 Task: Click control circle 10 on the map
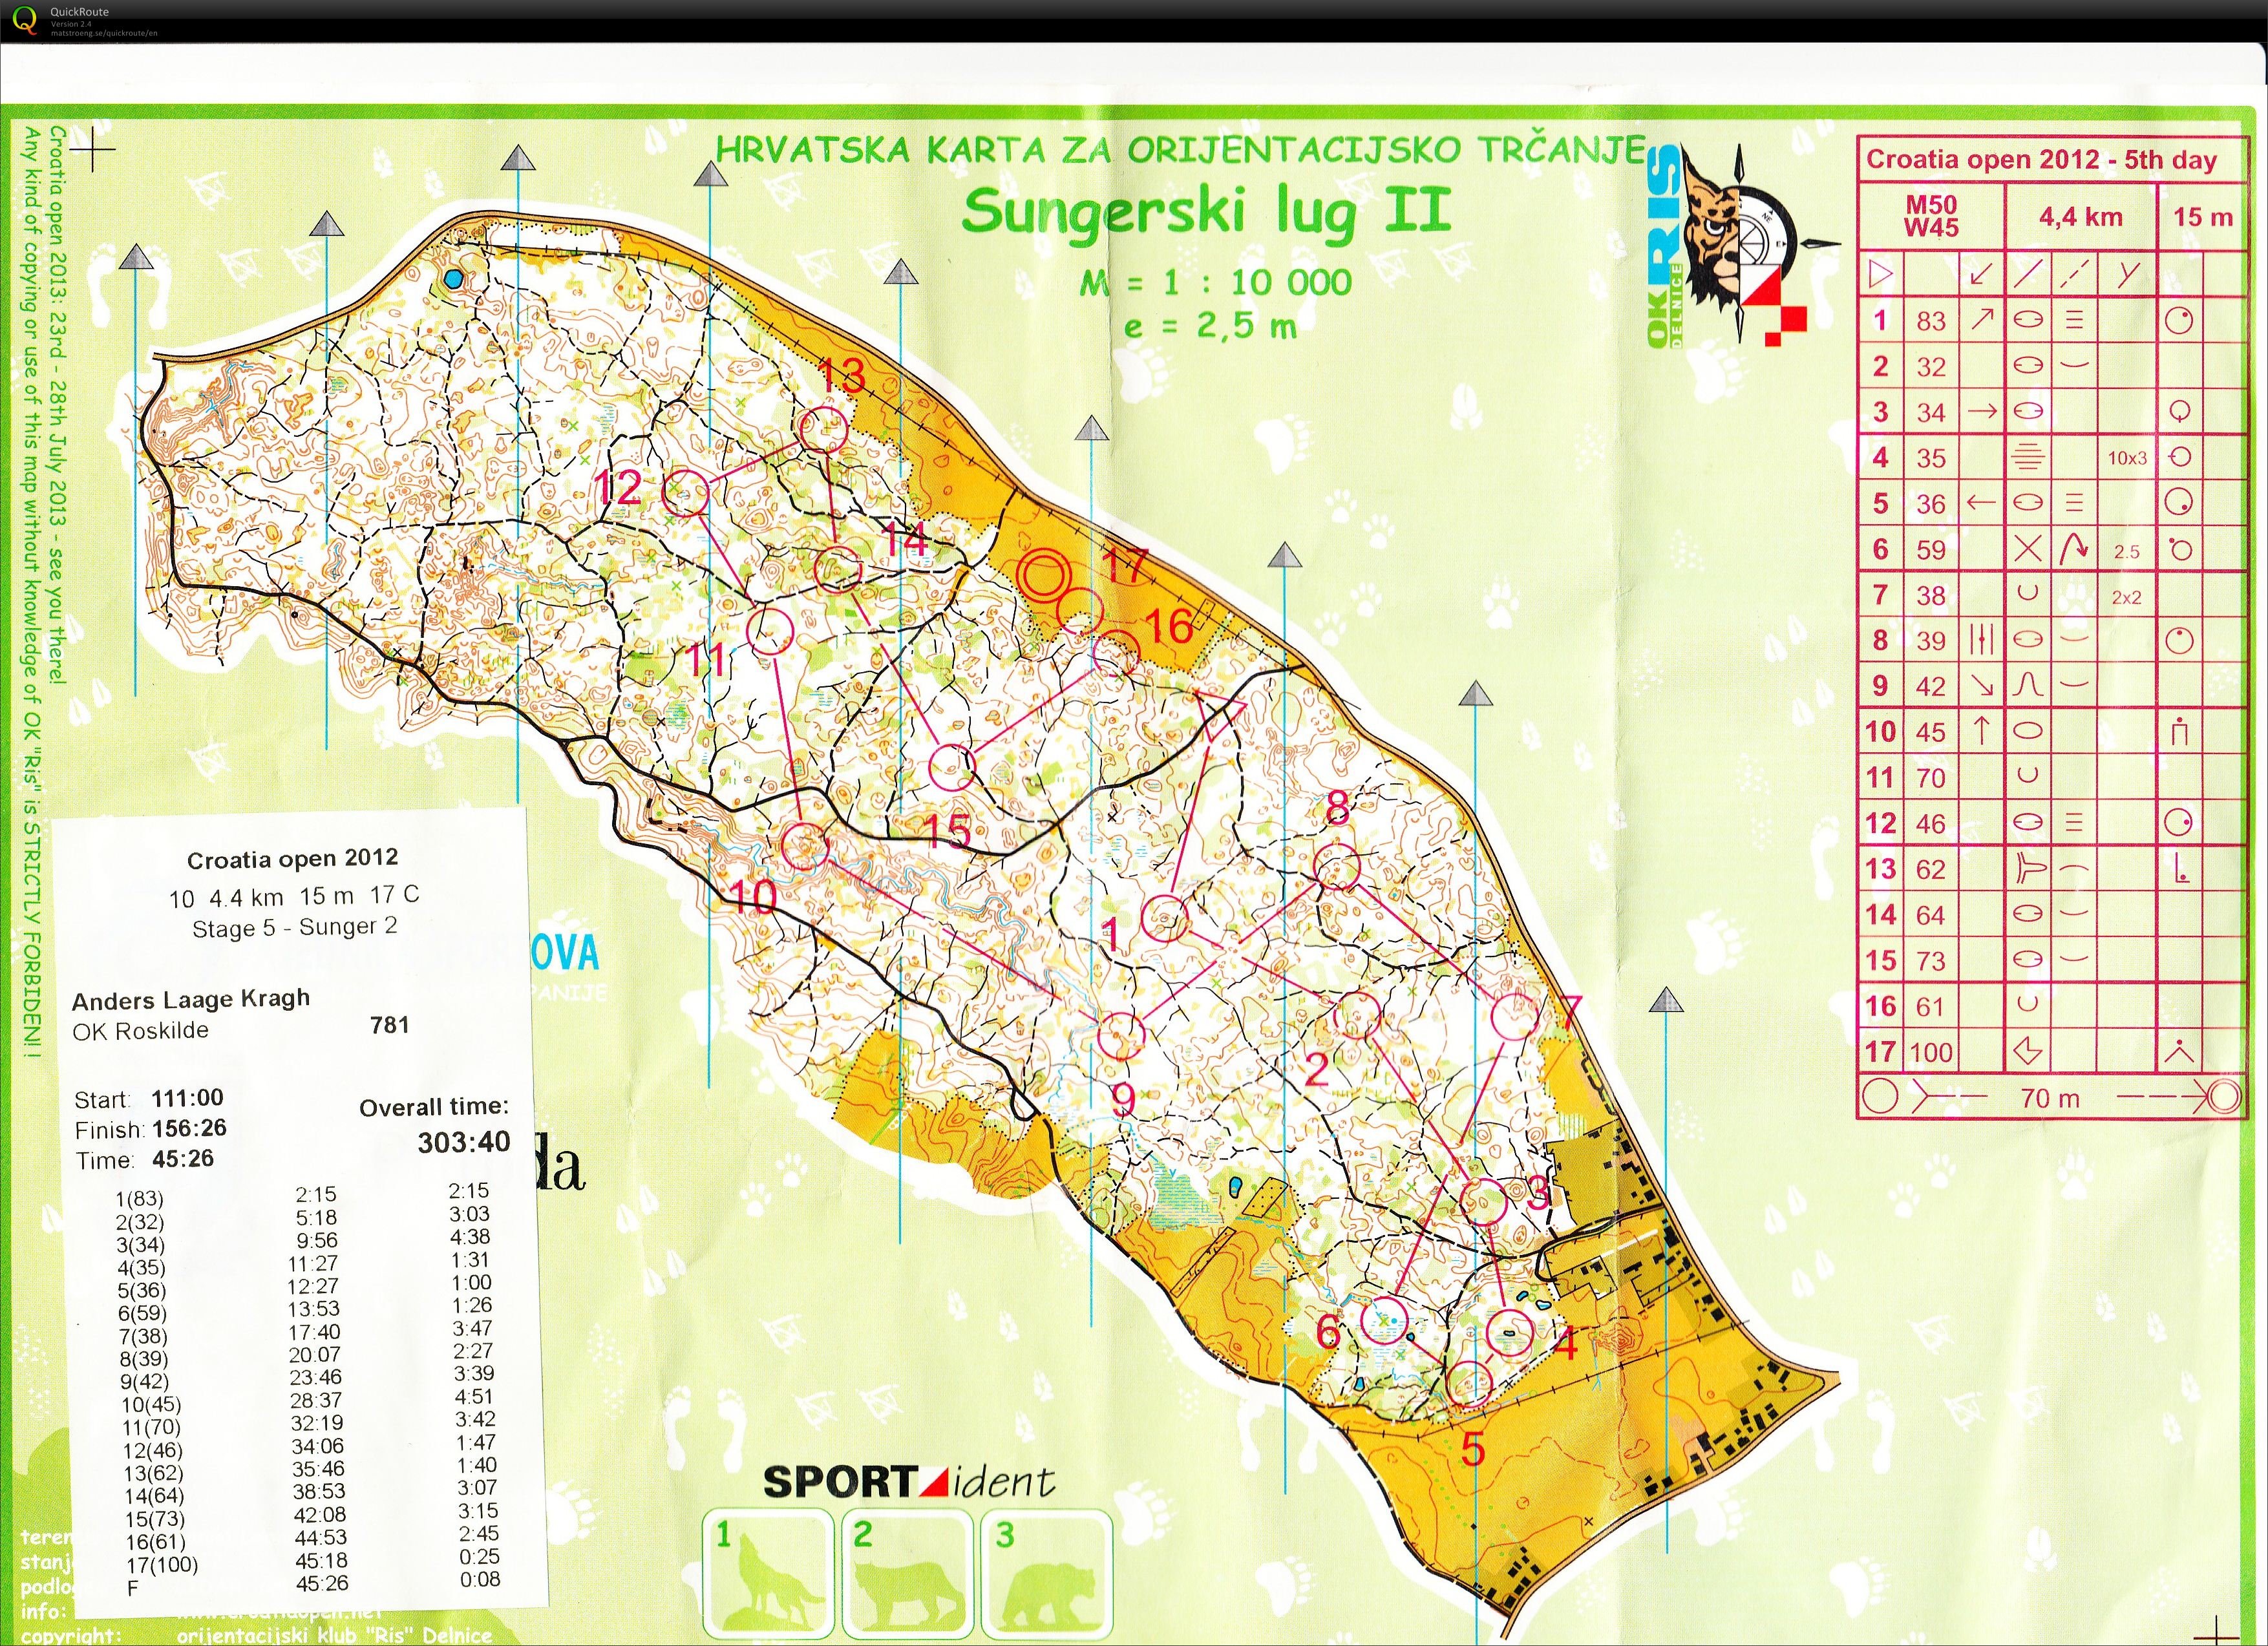[x=805, y=846]
